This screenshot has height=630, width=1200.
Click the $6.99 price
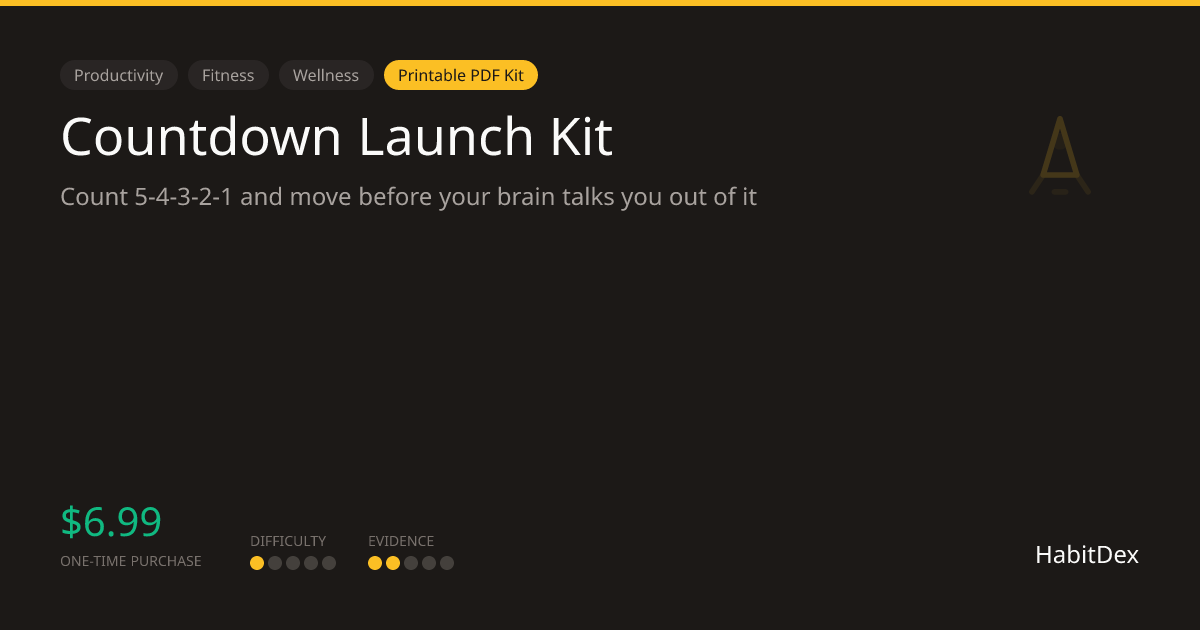pyautogui.click(x=111, y=522)
